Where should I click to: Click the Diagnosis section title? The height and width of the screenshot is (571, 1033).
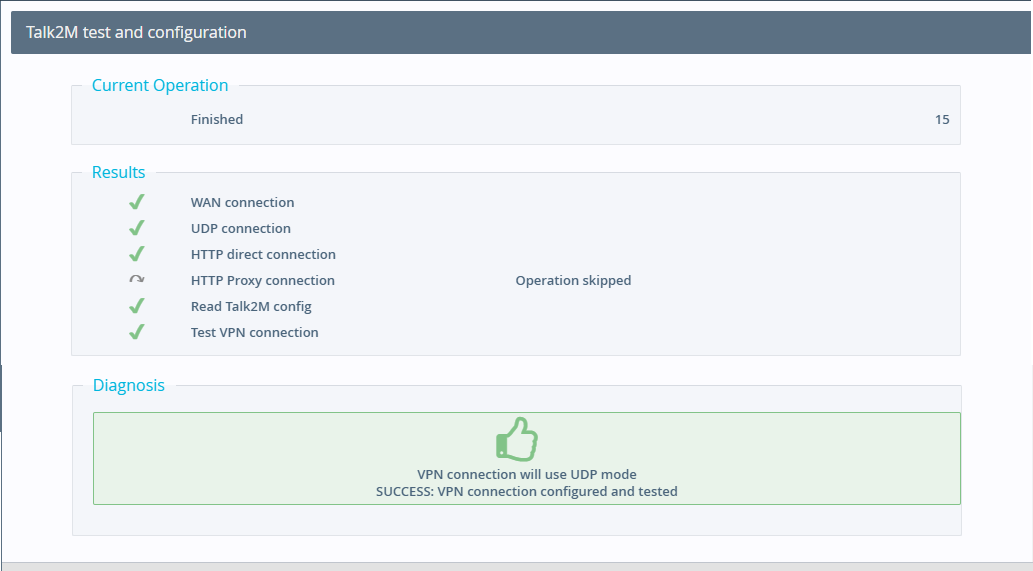click(x=128, y=385)
